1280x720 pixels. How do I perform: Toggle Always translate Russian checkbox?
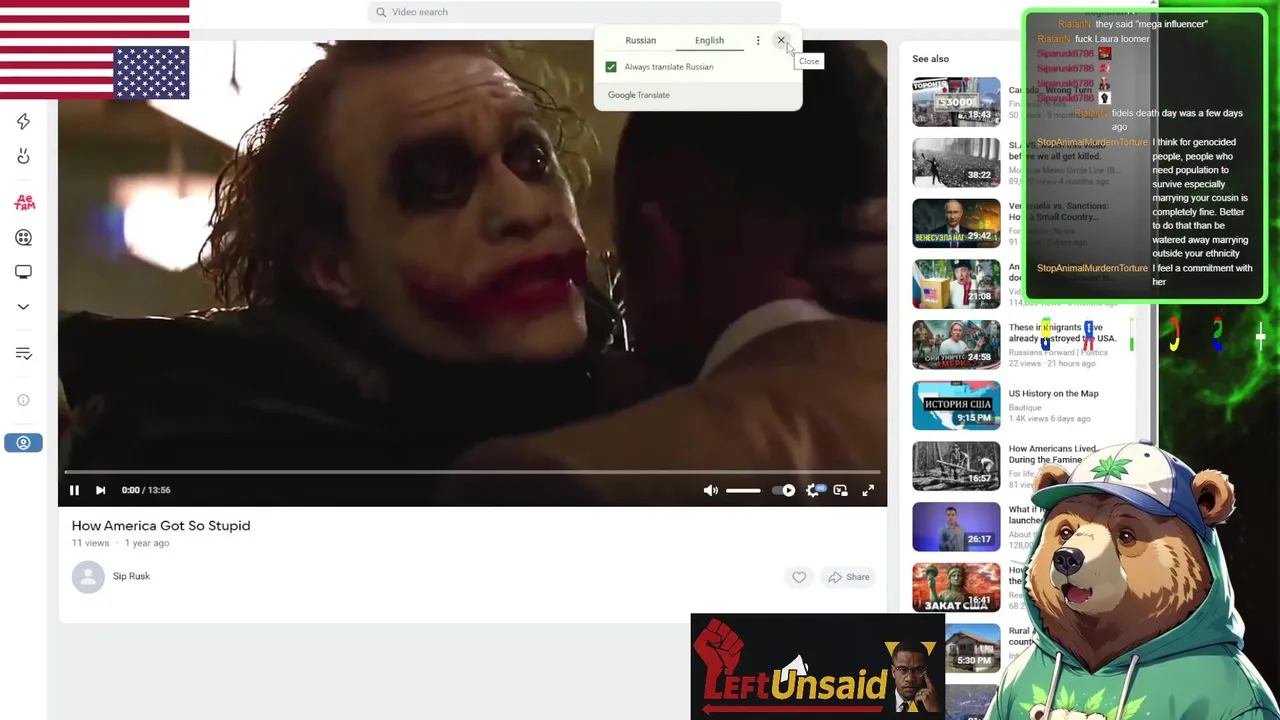(611, 67)
